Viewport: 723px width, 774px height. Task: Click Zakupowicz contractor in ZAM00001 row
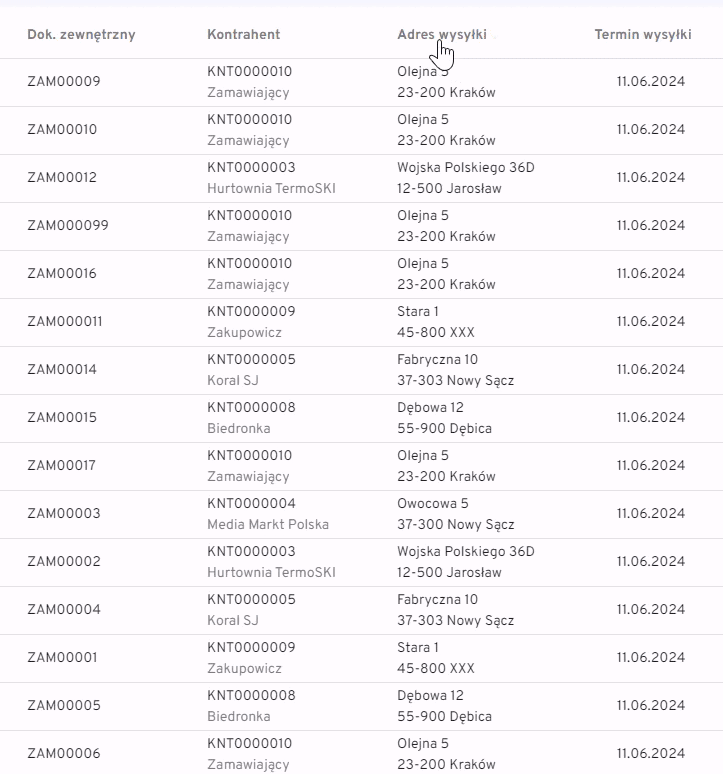pyautogui.click(x=244, y=669)
